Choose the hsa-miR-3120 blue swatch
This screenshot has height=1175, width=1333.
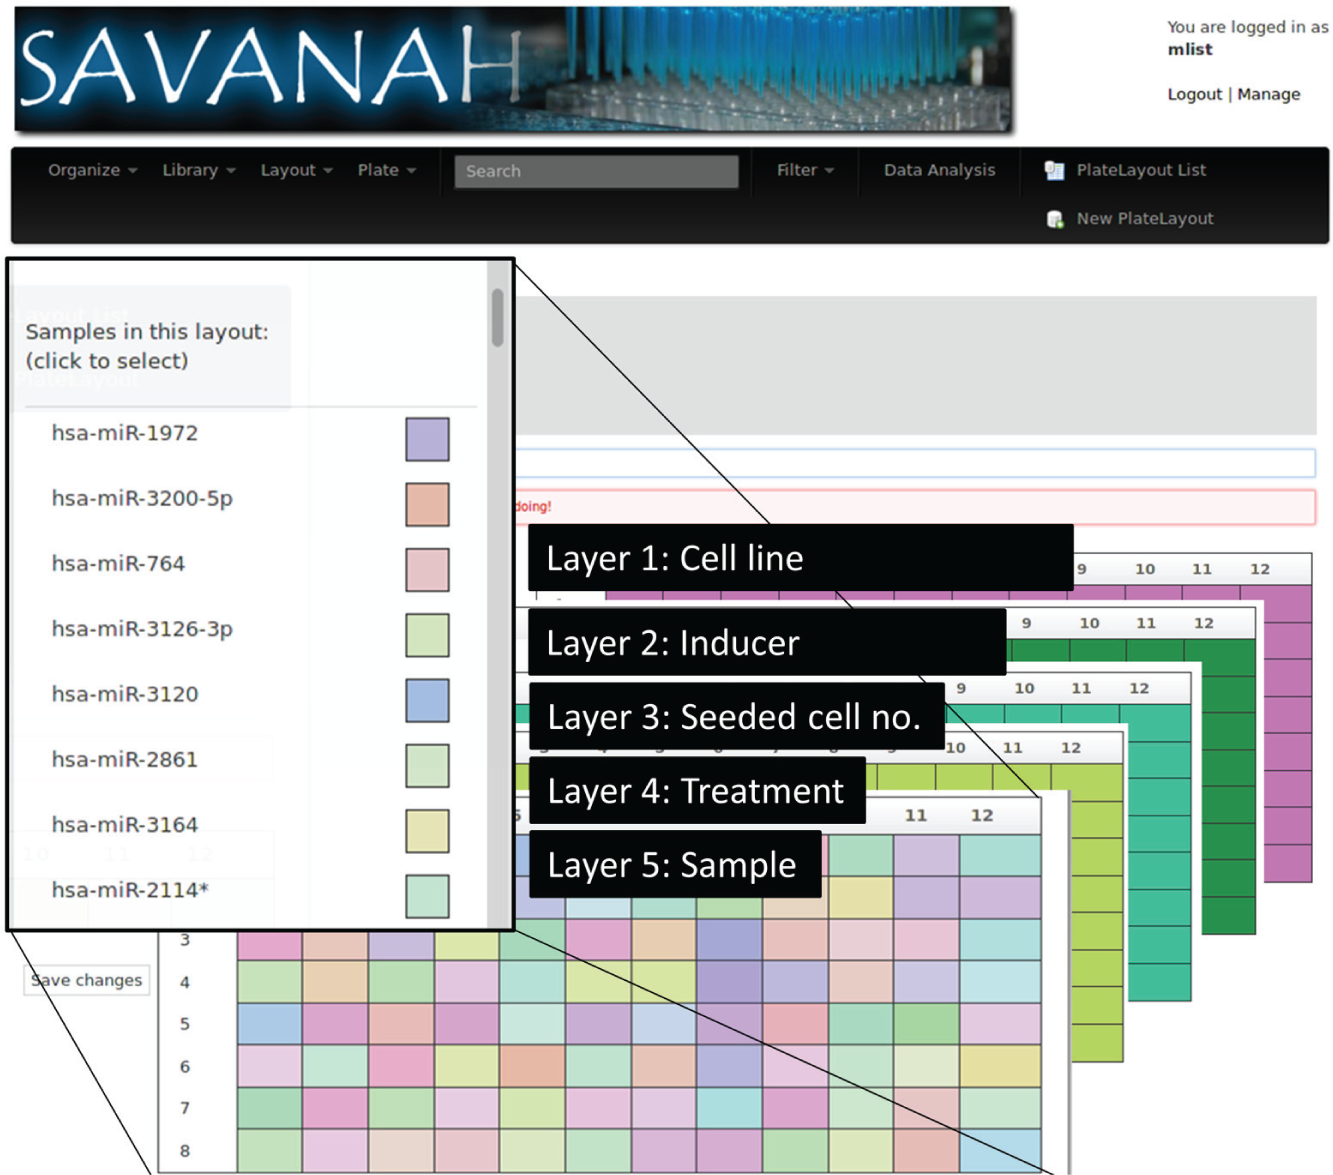pos(427,700)
